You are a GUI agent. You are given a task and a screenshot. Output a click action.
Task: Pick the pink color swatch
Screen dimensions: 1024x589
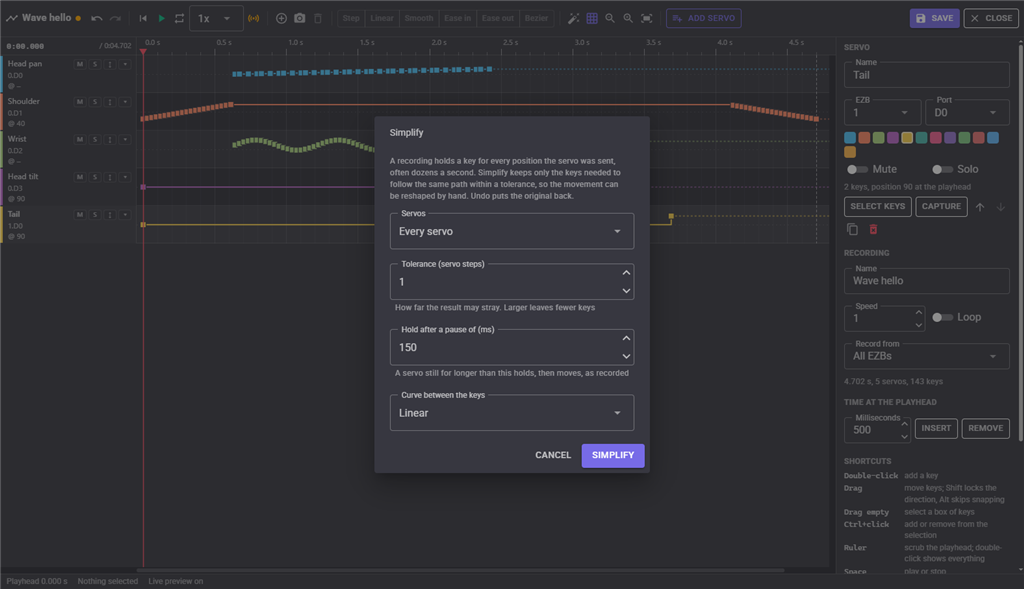(x=935, y=138)
